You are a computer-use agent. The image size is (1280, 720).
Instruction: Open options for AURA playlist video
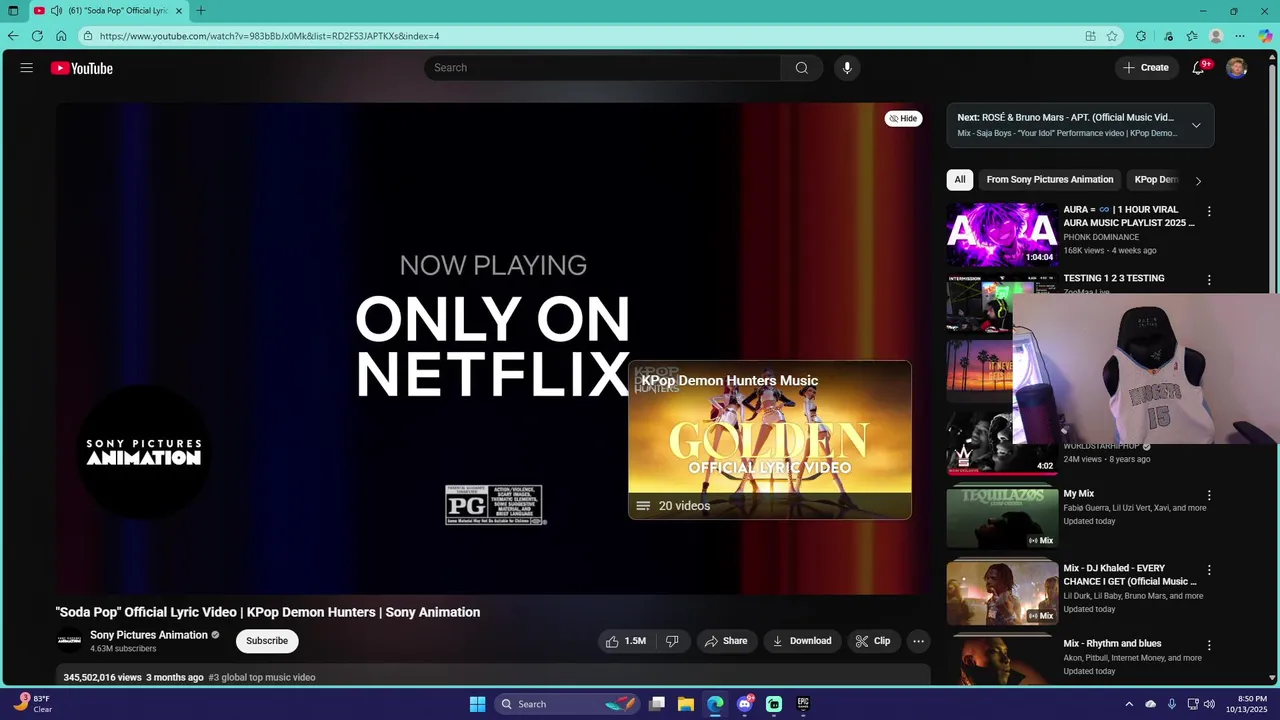1209,211
